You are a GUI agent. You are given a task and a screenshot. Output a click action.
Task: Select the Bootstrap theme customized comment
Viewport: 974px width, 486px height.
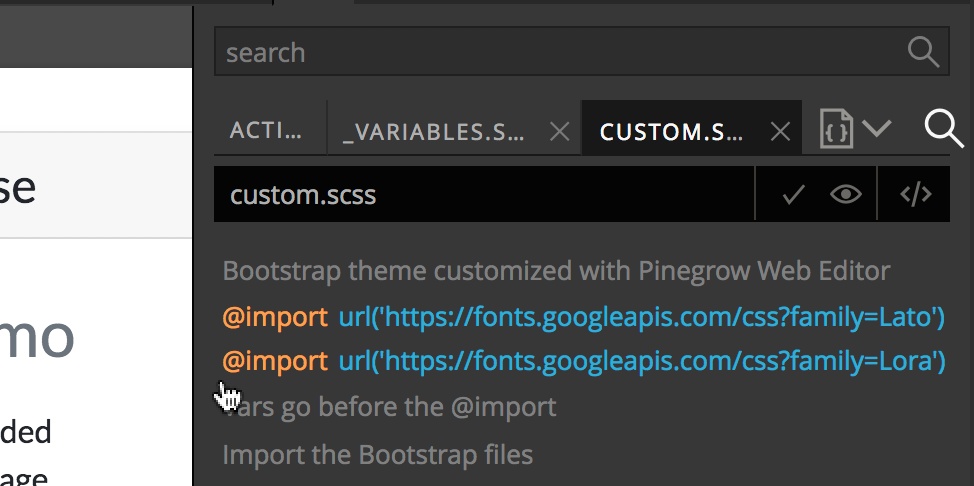(556, 271)
